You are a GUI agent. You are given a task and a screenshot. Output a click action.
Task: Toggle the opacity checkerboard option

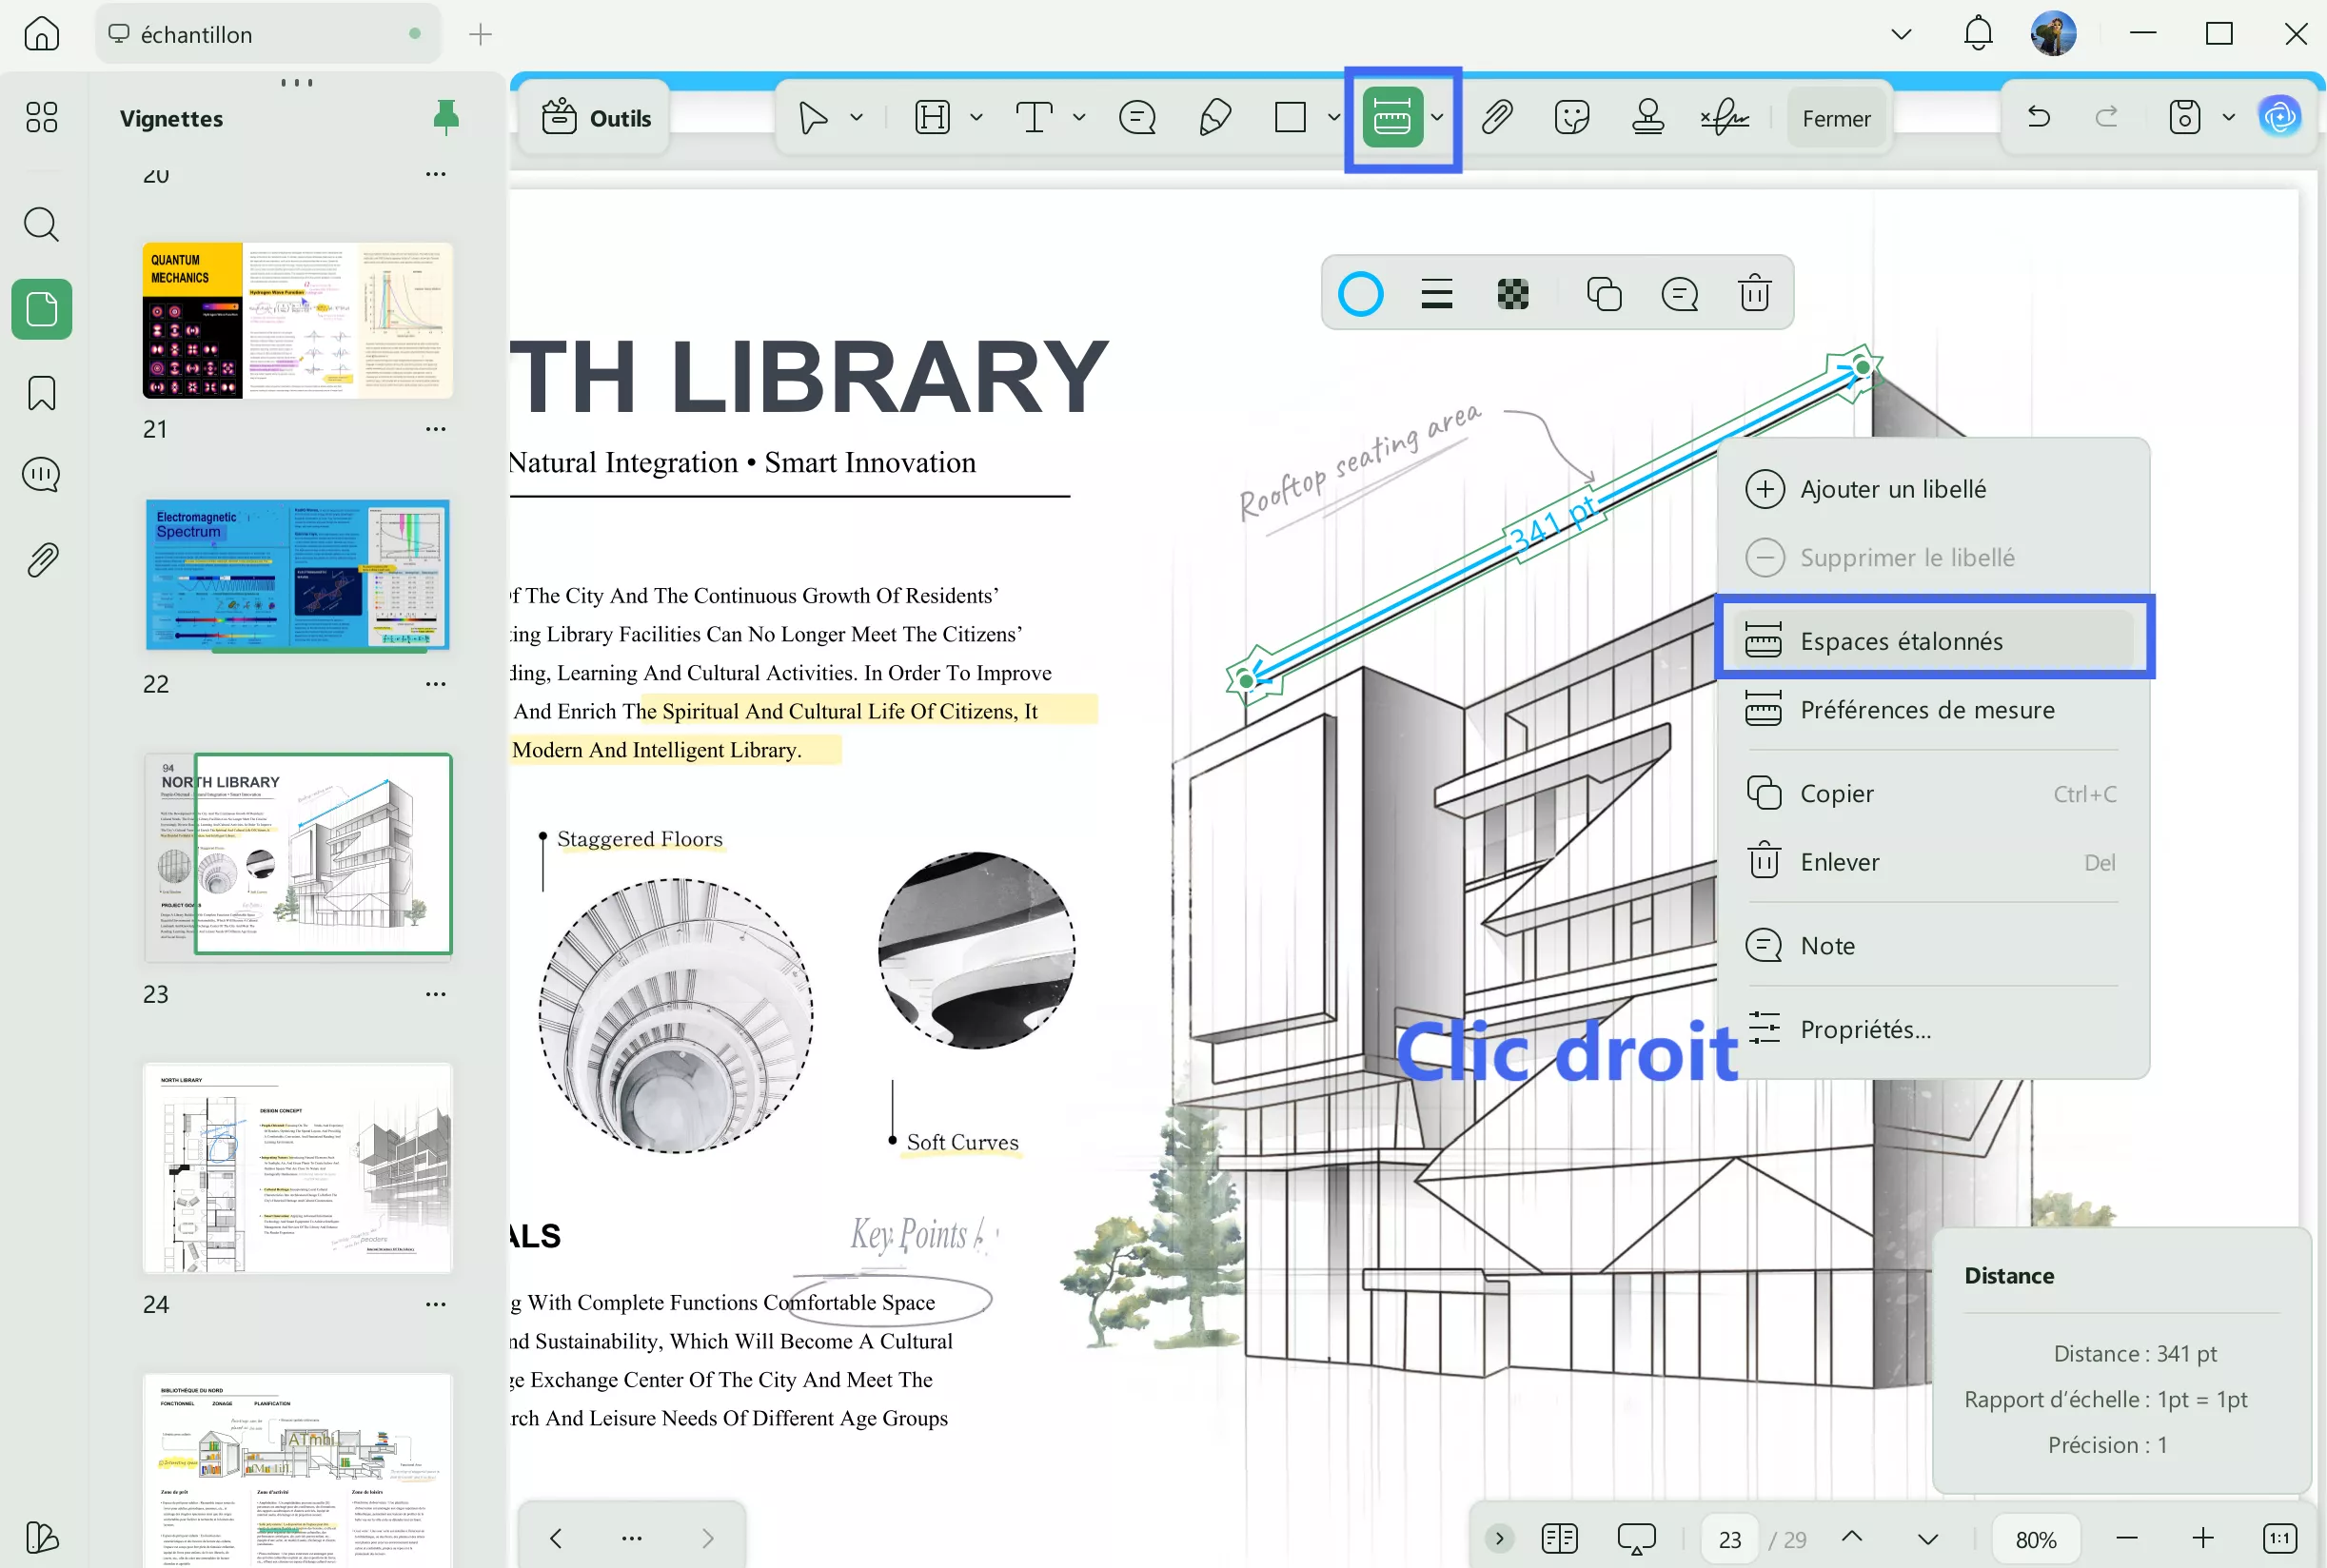1511,293
